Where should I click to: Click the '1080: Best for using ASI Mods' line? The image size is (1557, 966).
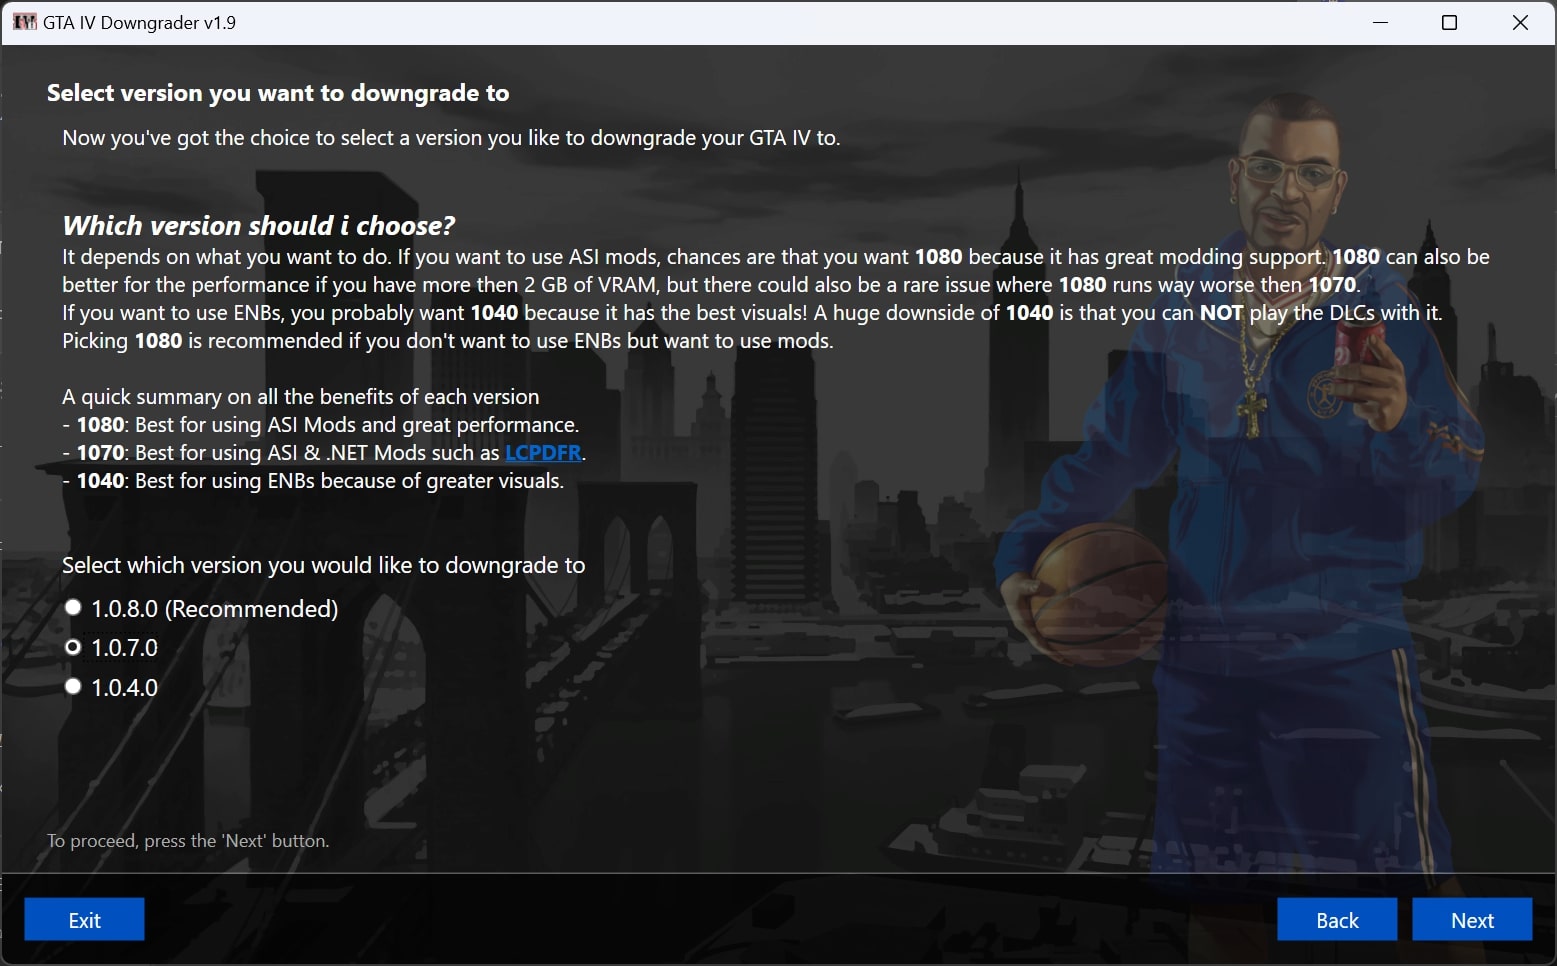click(321, 425)
